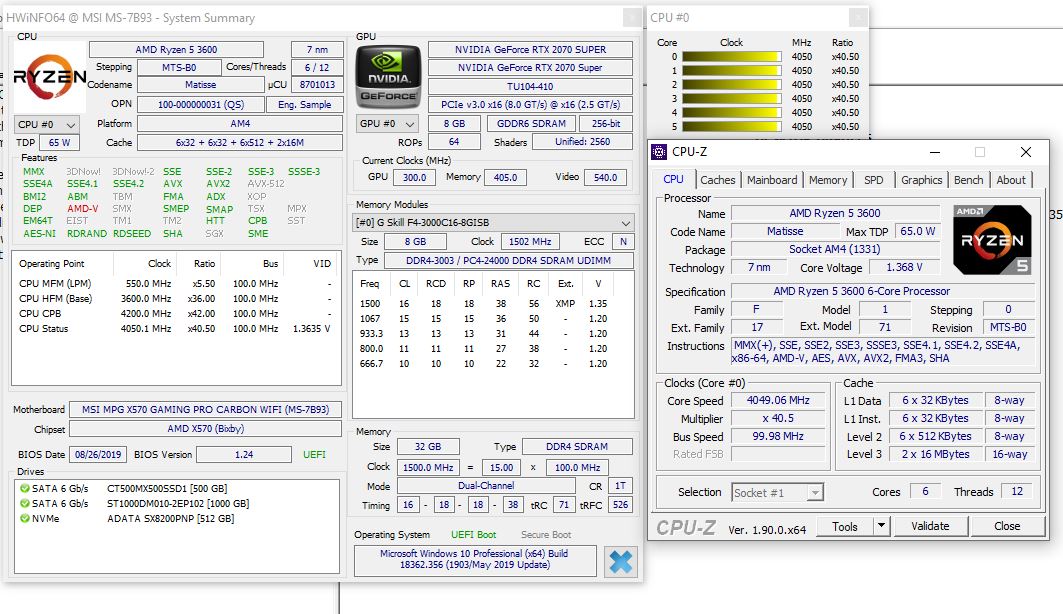Click the AMD X570 (Bixby) chipset field
The height and width of the screenshot is (614, 1063).
click(205, 428)
